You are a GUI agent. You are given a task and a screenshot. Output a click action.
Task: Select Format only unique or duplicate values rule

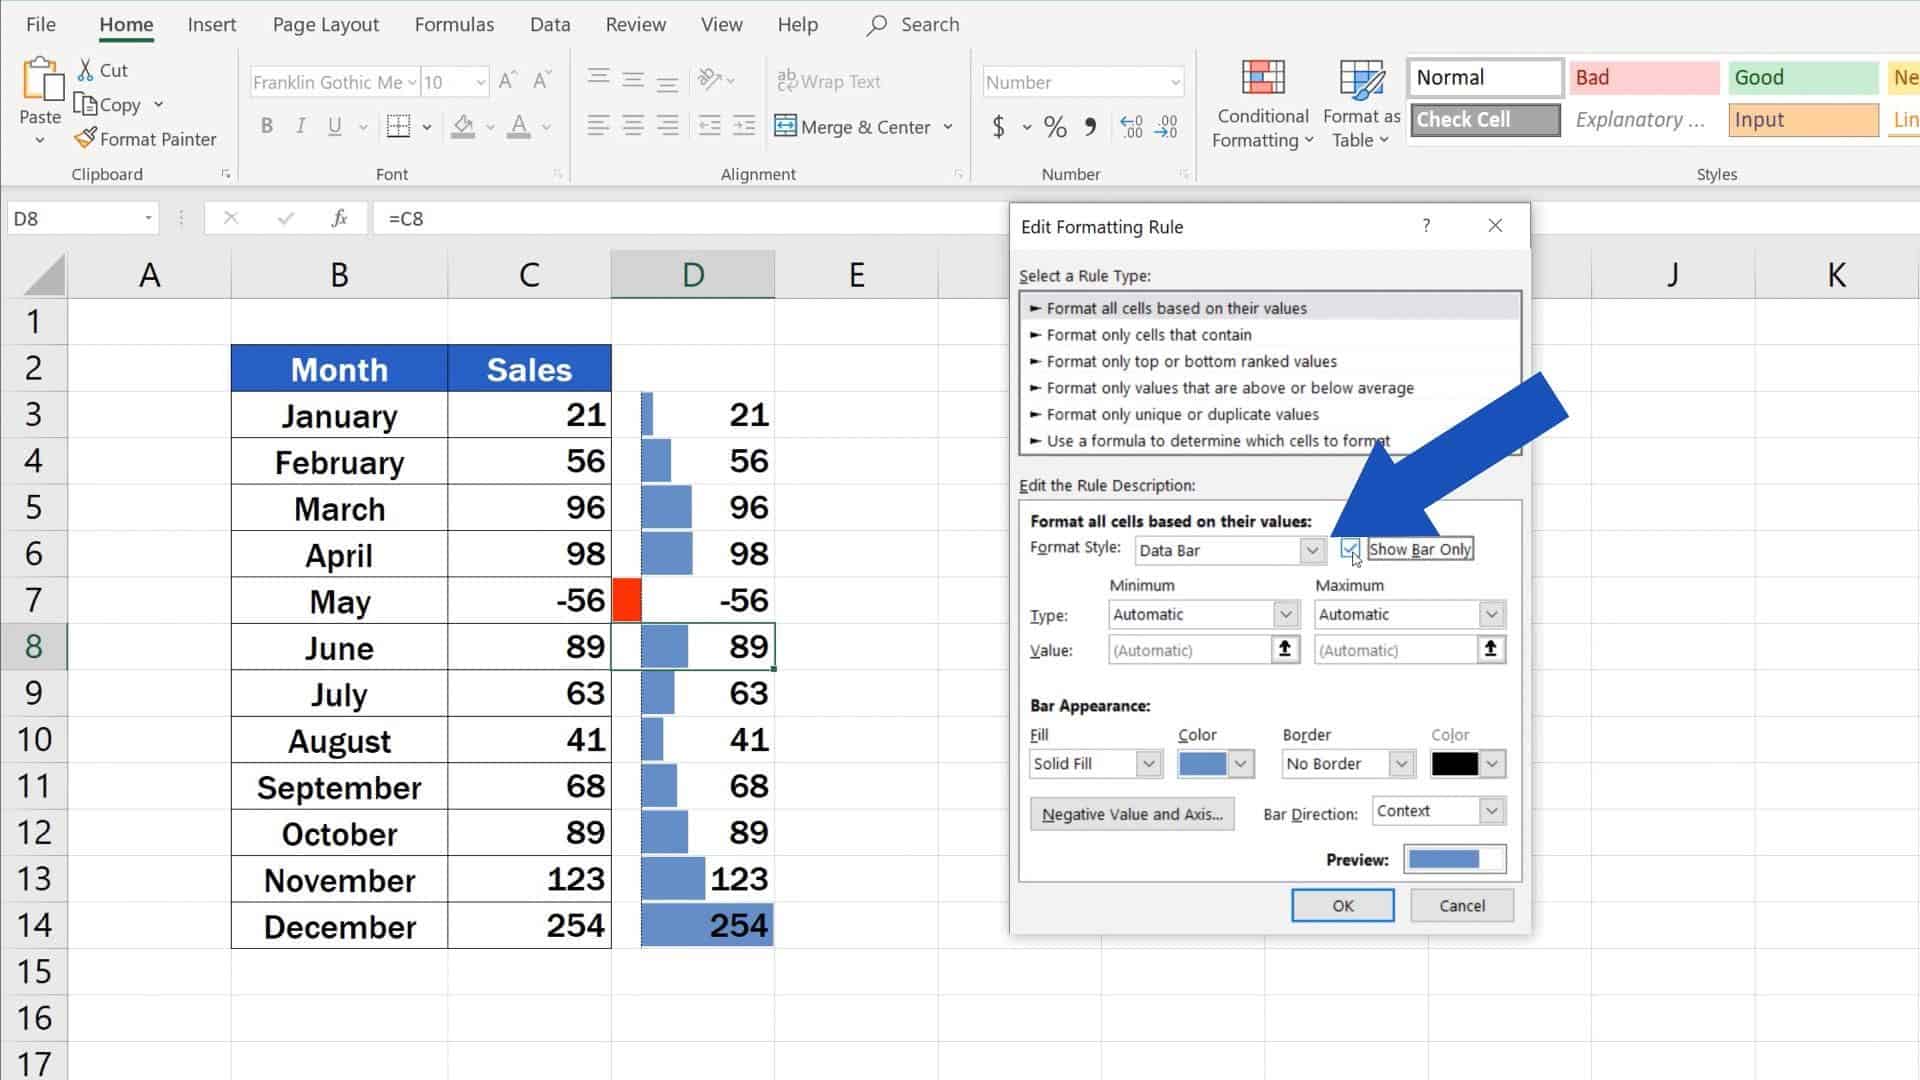click(x=1180, y=414)
